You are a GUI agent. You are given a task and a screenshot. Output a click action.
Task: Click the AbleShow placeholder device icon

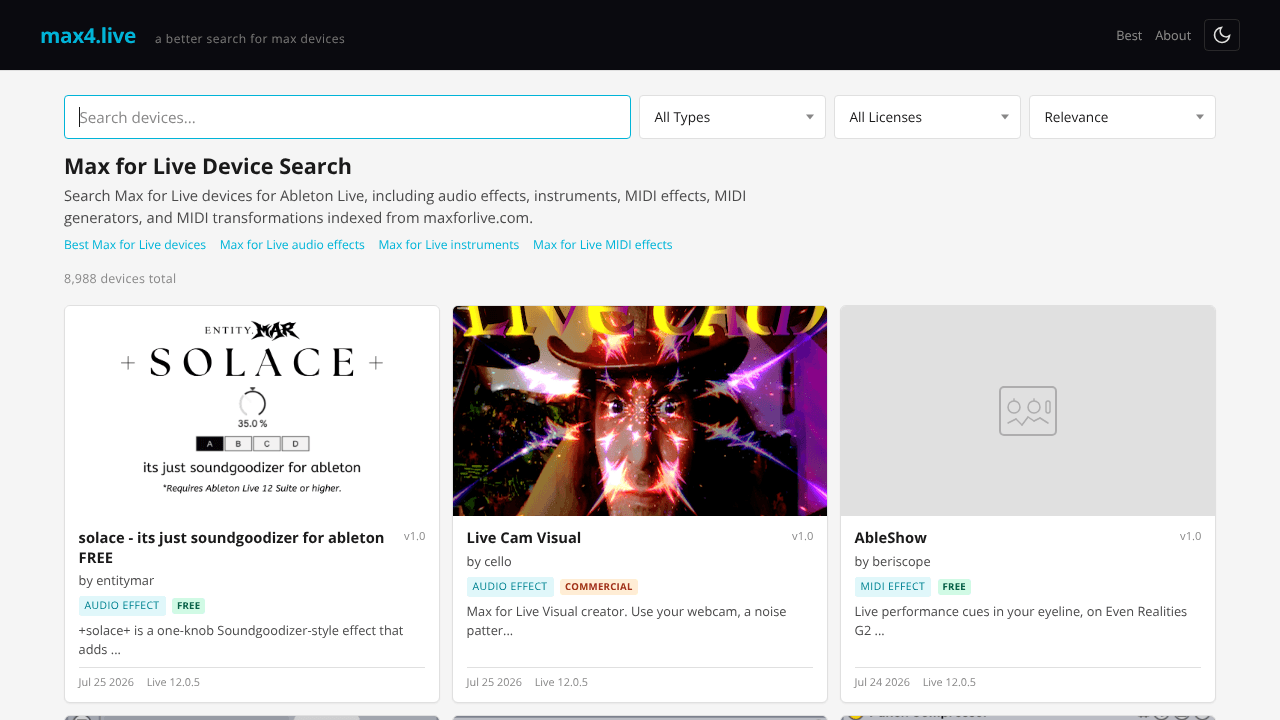pos(1028,411)
